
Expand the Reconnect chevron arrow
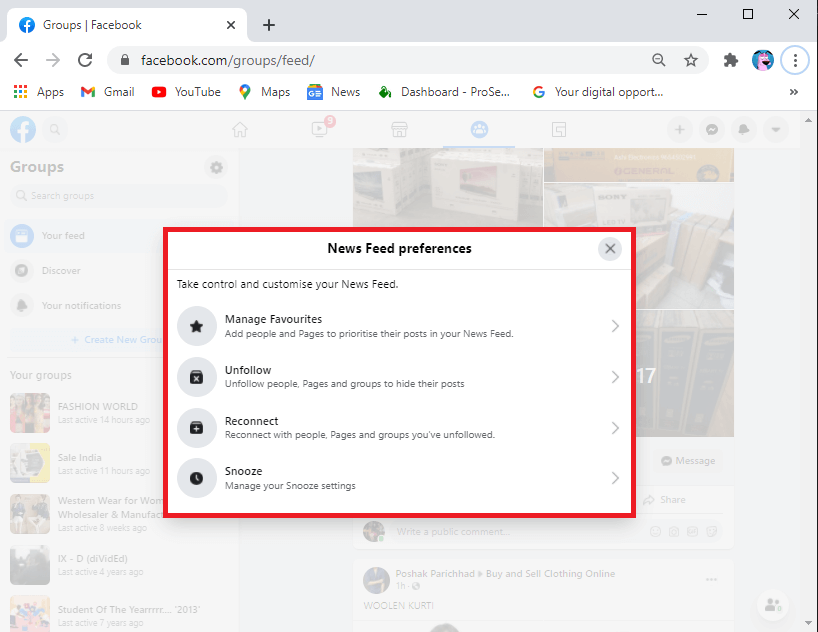pos(615,428)
